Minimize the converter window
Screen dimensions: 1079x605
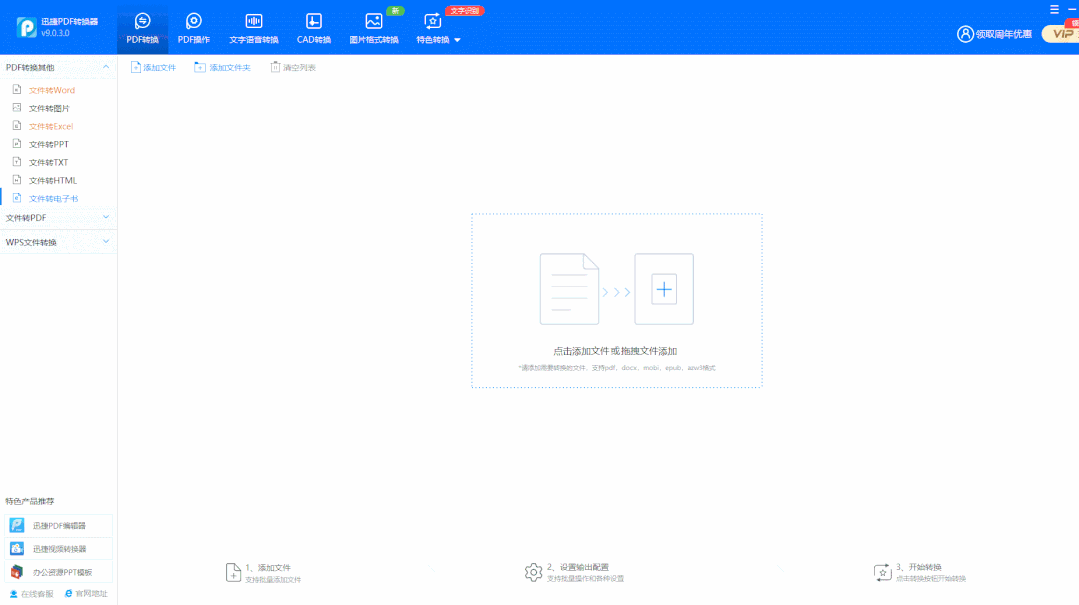1072,10
